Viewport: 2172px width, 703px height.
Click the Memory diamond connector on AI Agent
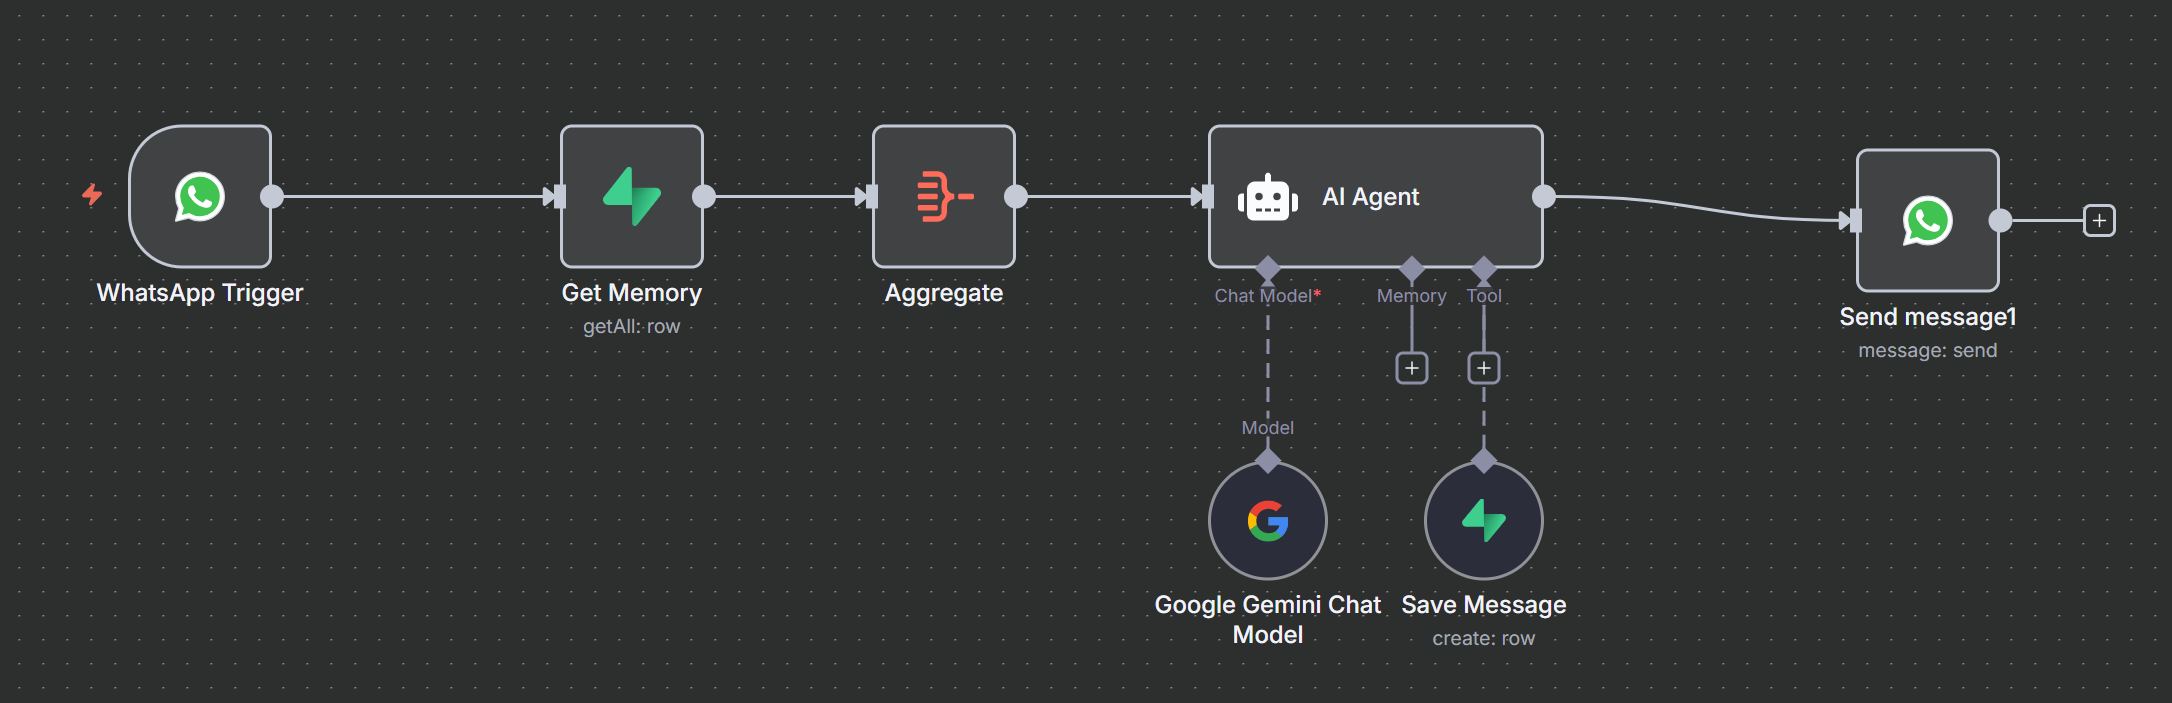click(1412, 268)
